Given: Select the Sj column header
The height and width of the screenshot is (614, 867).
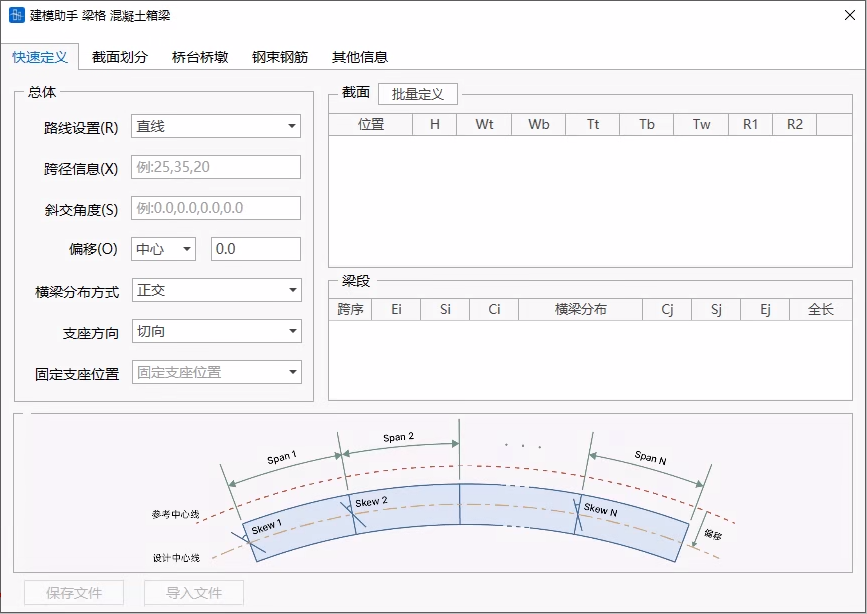Looking at the screenshot, I should click(716, 309).
